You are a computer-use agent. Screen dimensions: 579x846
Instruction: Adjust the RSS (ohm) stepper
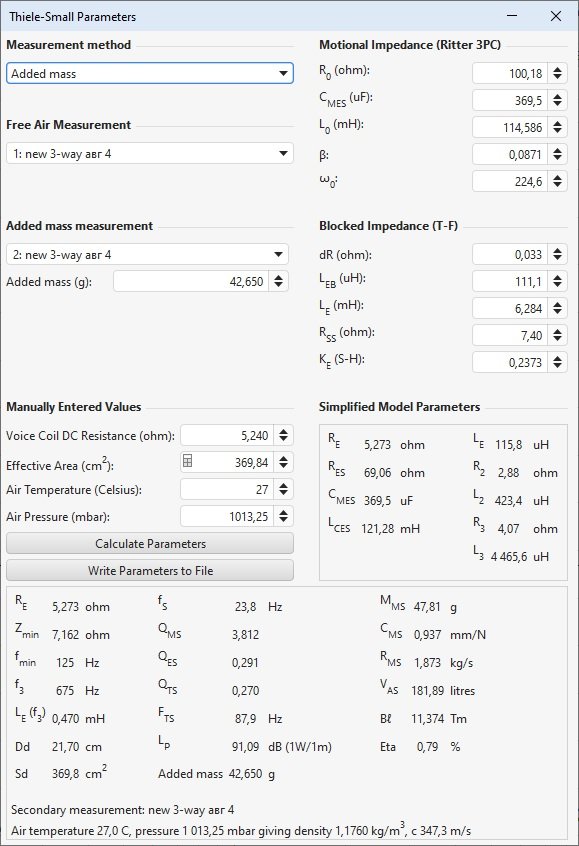(557, 335)
